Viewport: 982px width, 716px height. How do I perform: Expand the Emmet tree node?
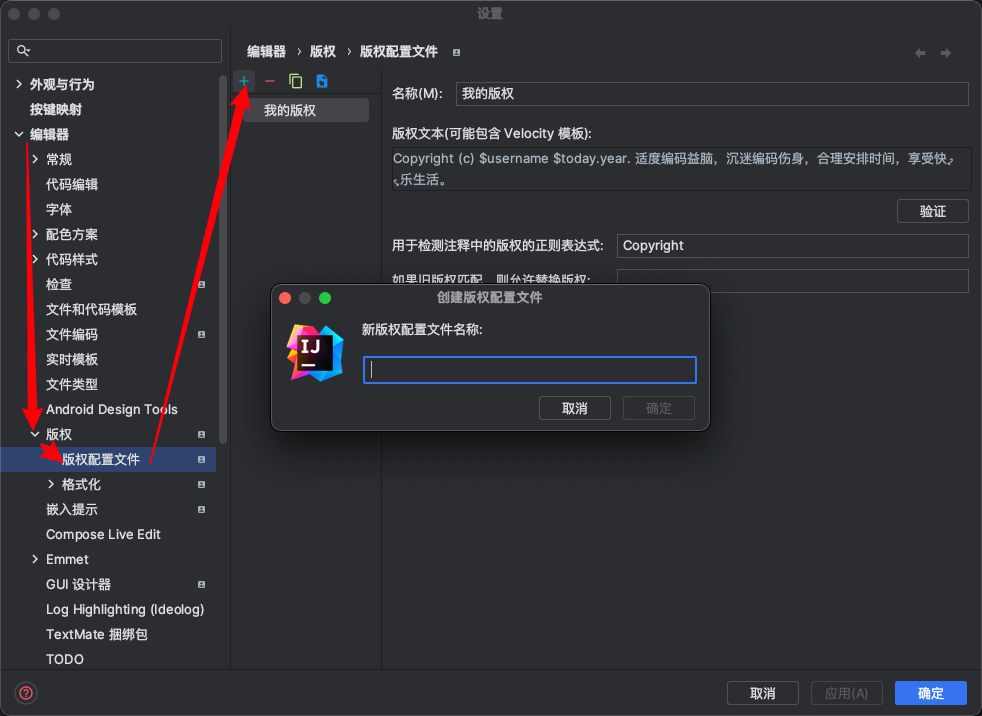[x=35, y=560]
